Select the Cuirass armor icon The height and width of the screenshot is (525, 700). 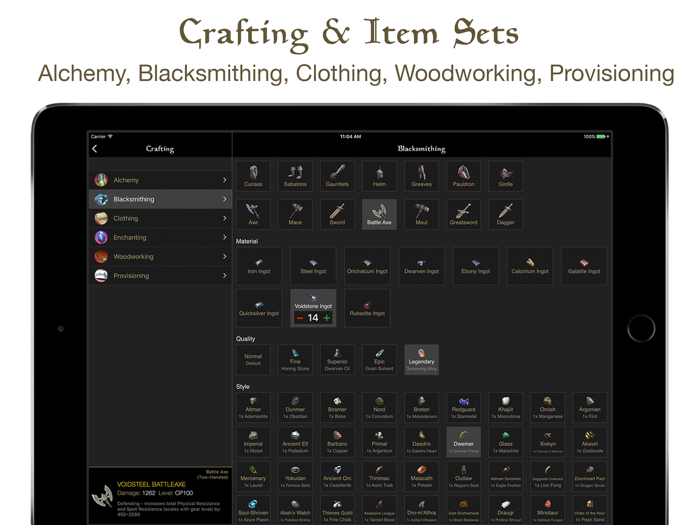tap(253, 176)
